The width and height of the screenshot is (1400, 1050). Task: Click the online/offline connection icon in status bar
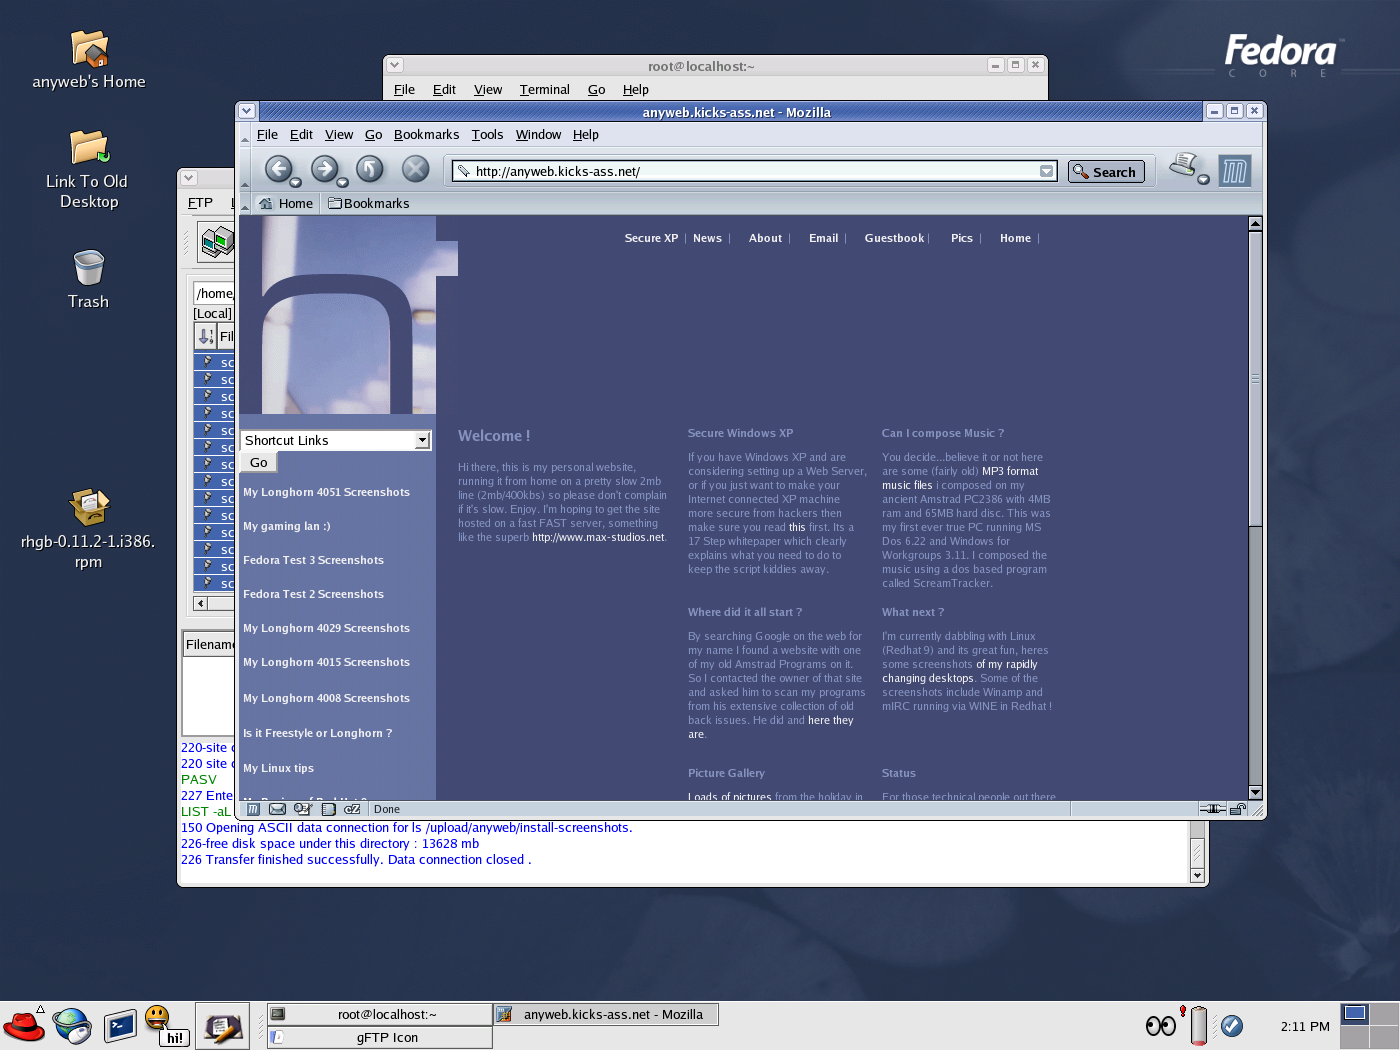click(x=1213, y=809)
